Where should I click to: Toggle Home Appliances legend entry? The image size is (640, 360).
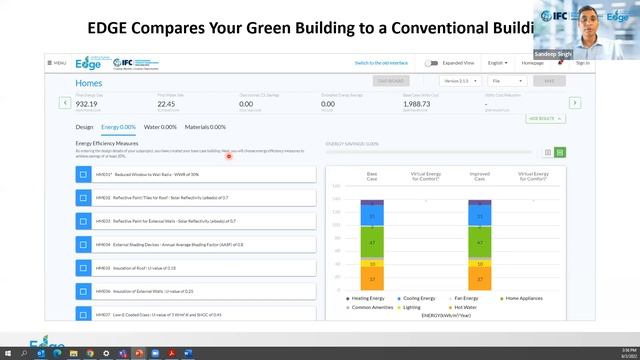point(522,298)
